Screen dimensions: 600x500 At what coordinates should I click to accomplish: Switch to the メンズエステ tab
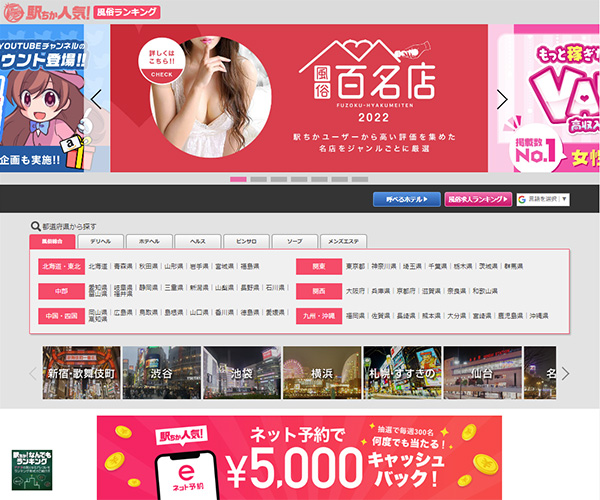(343, 241)
